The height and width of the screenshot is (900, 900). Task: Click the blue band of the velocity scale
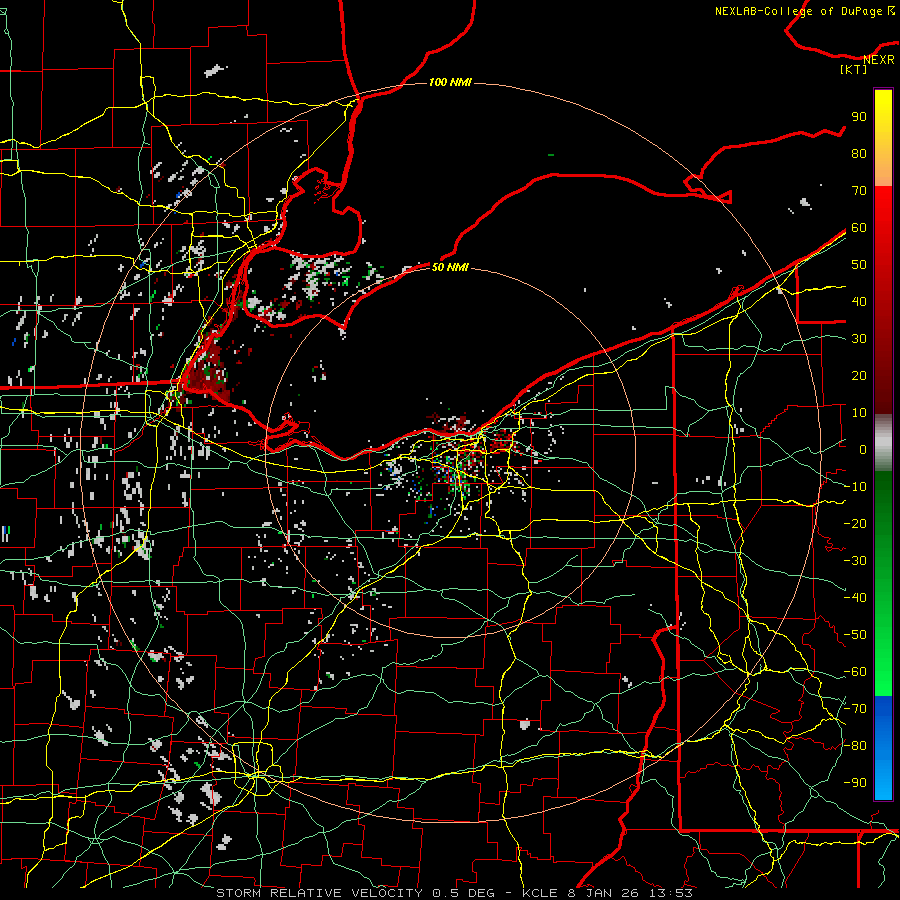tap(883, 747)
